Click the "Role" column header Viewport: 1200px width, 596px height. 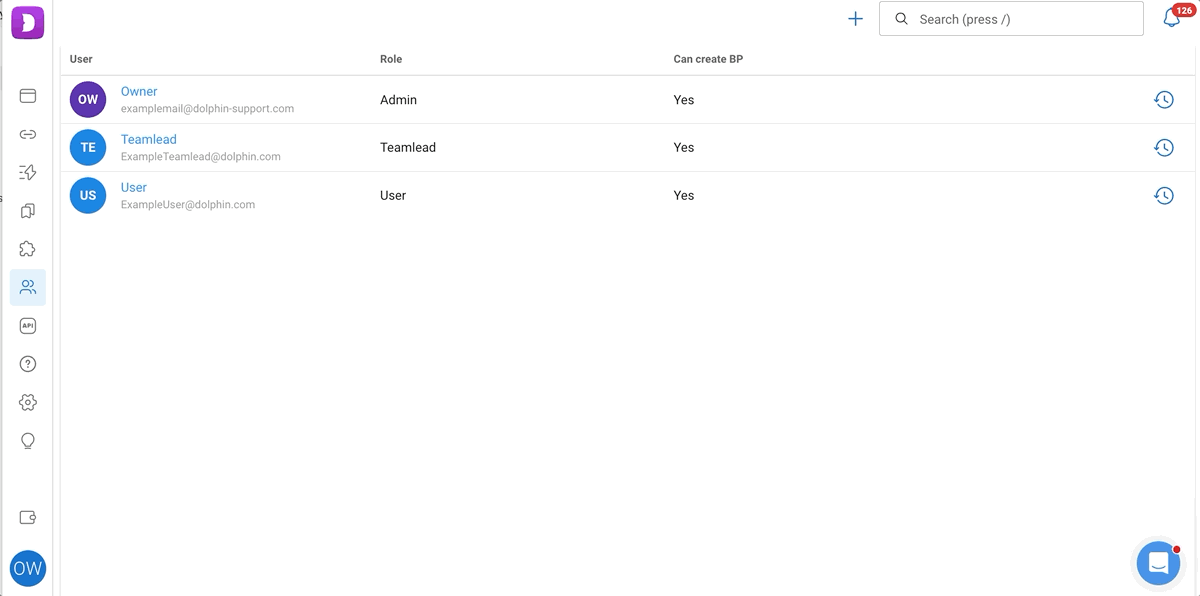[x=391, y=59]
